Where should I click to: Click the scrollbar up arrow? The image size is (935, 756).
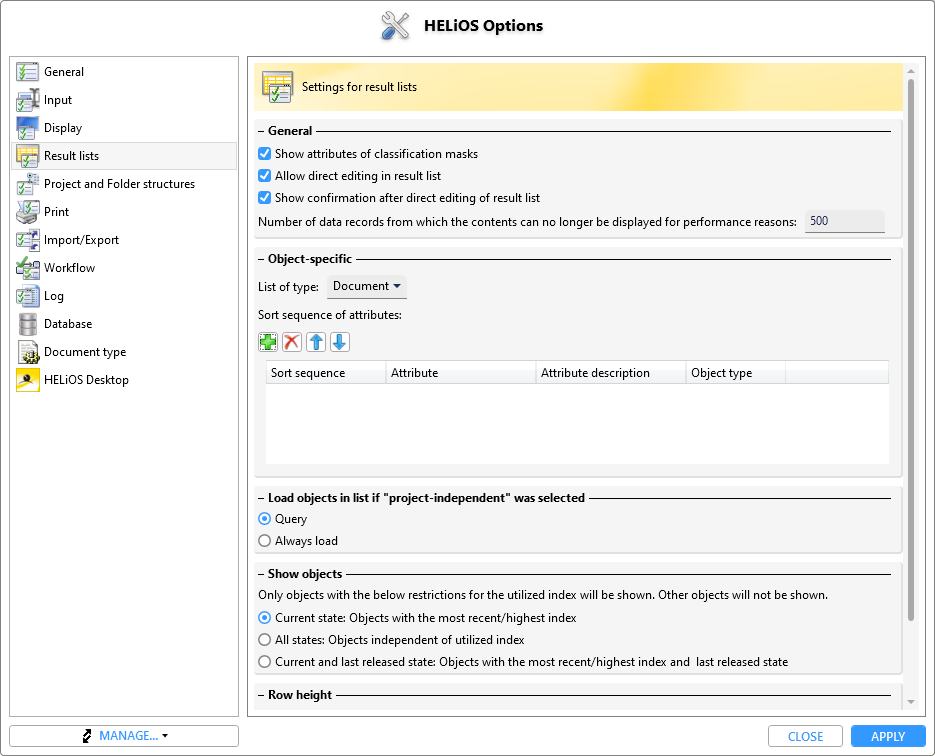(x=911, y=72)
